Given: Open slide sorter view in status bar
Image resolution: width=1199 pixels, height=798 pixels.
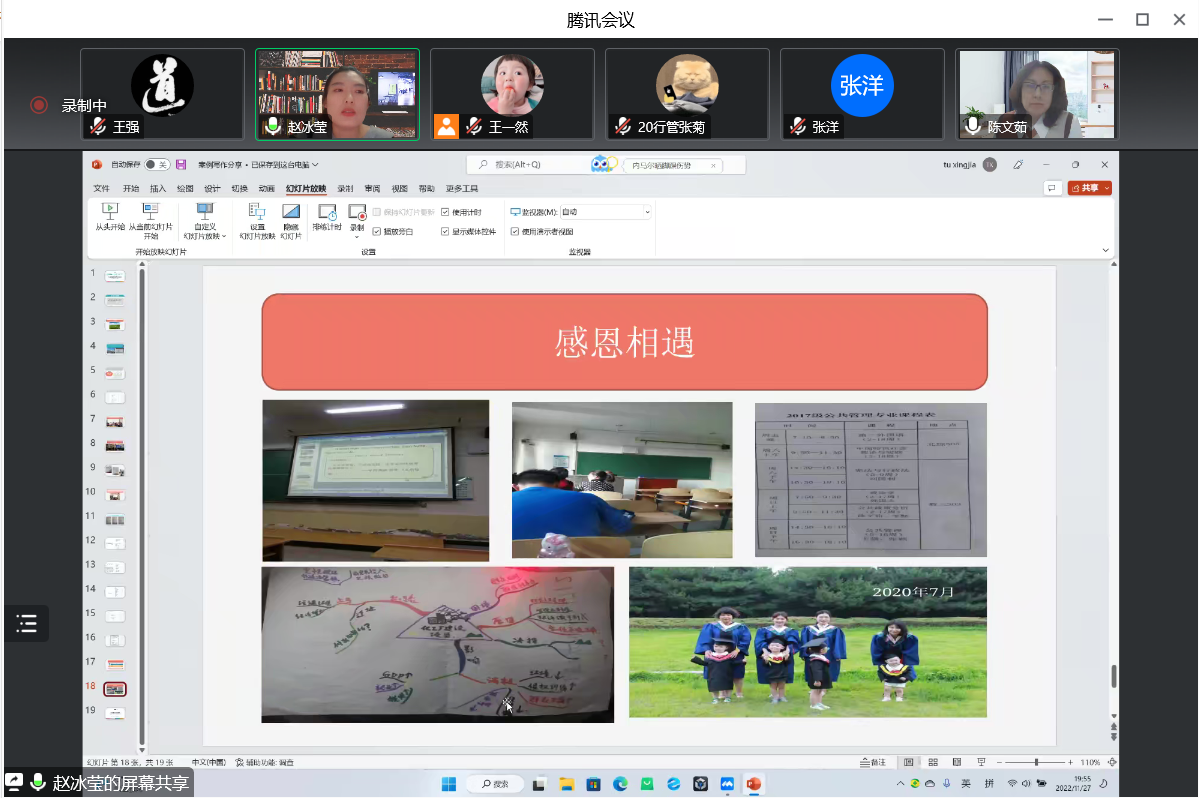Looking at the screenshot, I should click(x=932, y=762).
